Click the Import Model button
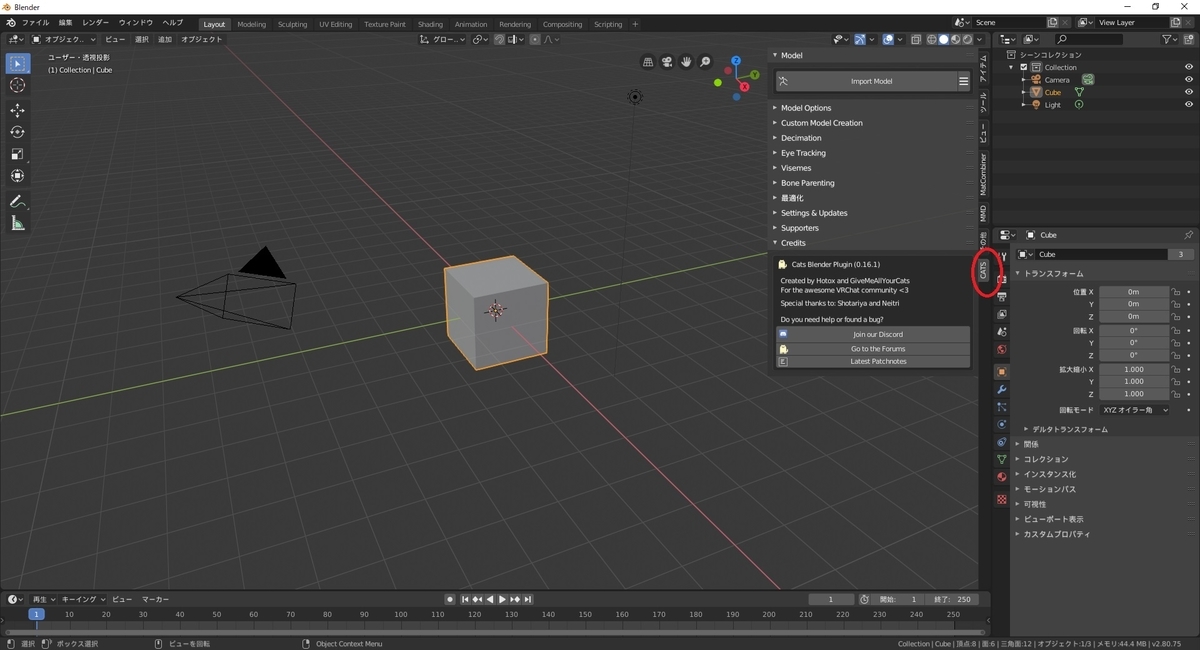The height and width of the screenshot is (650, 1200). [864, 81]
